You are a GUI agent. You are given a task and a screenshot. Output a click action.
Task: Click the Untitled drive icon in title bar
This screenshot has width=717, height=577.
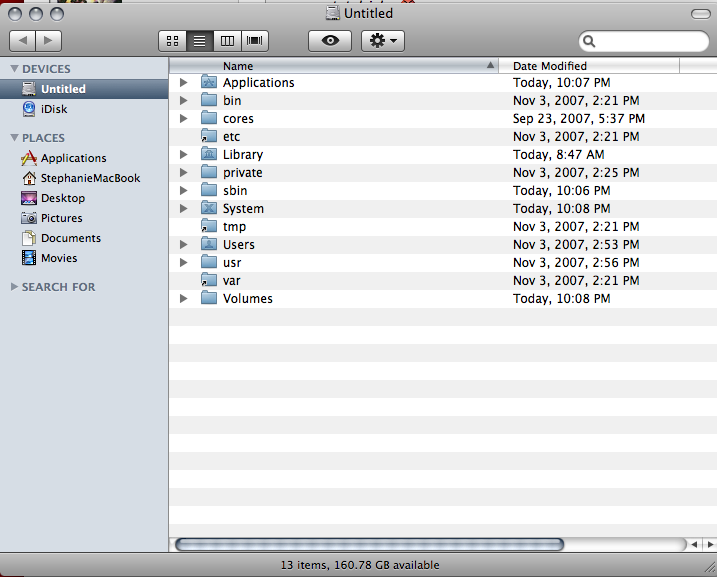pyautogui.click(x=333, y=13)
